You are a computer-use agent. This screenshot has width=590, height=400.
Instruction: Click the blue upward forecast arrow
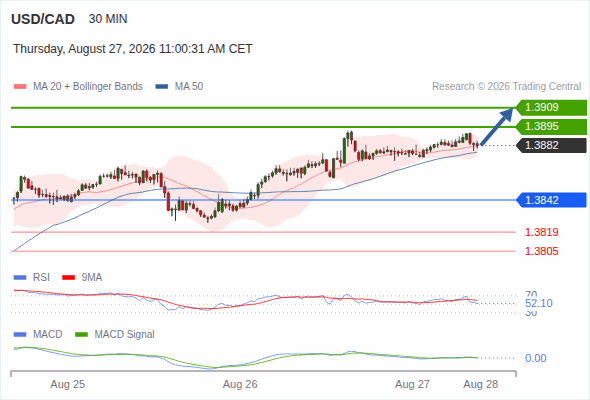497,126
